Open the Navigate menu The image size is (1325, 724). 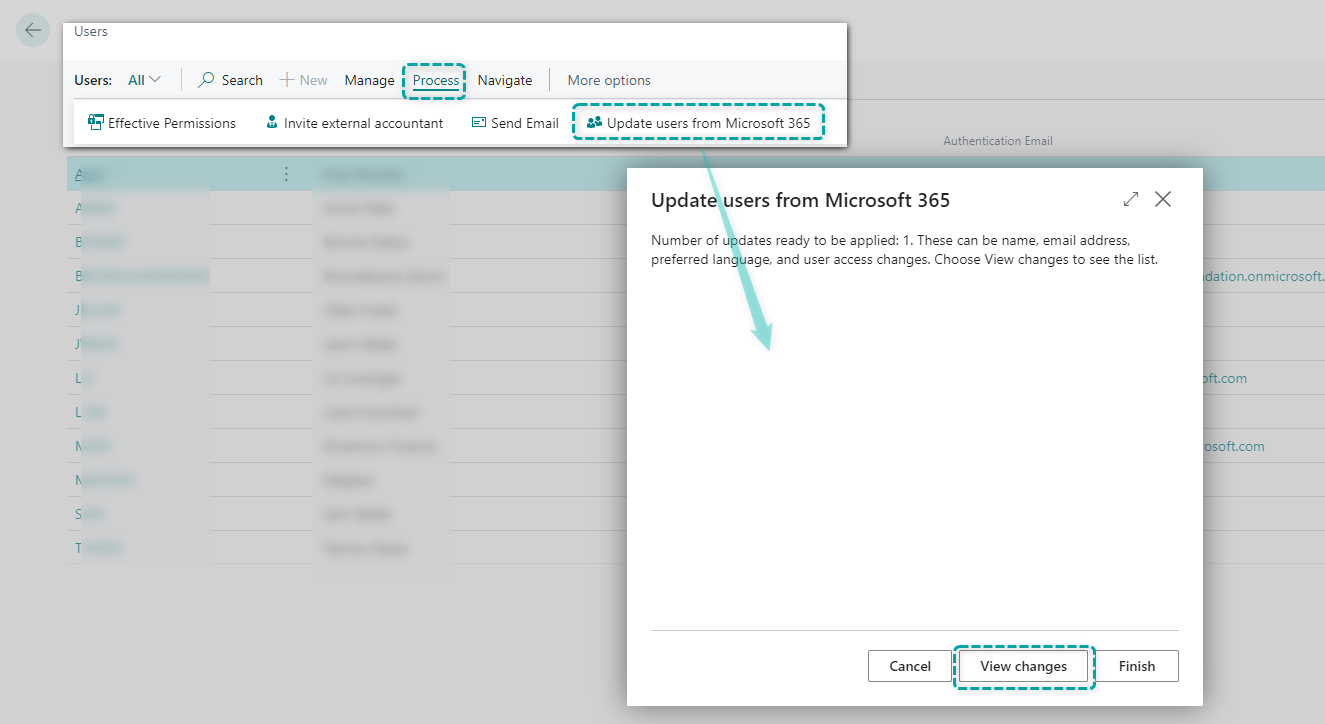[x=505, y=80]
